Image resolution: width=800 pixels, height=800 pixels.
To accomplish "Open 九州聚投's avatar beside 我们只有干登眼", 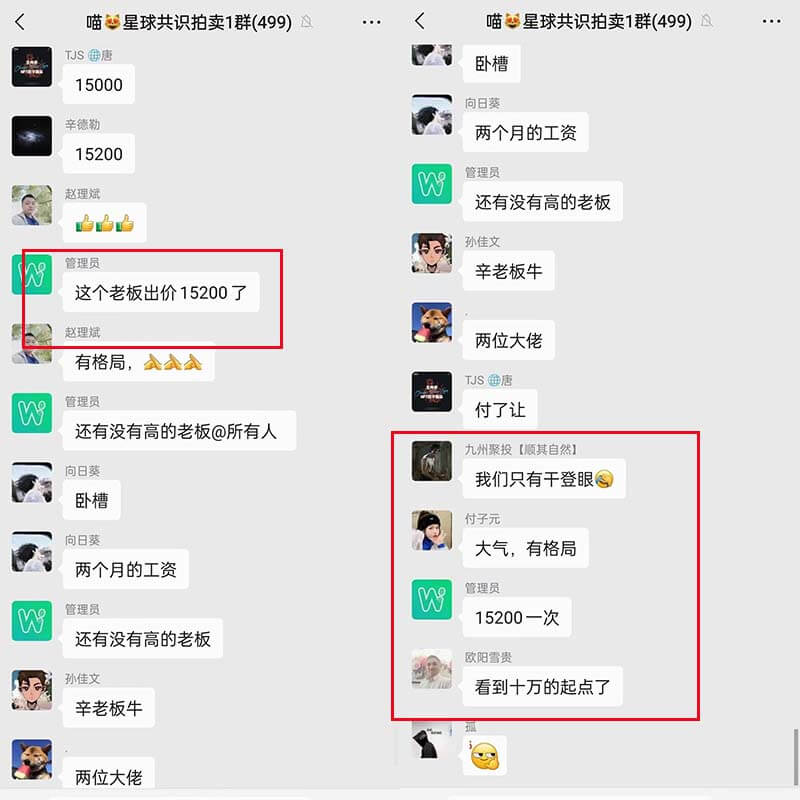I will pyautogui.click(x=432, y=461).
